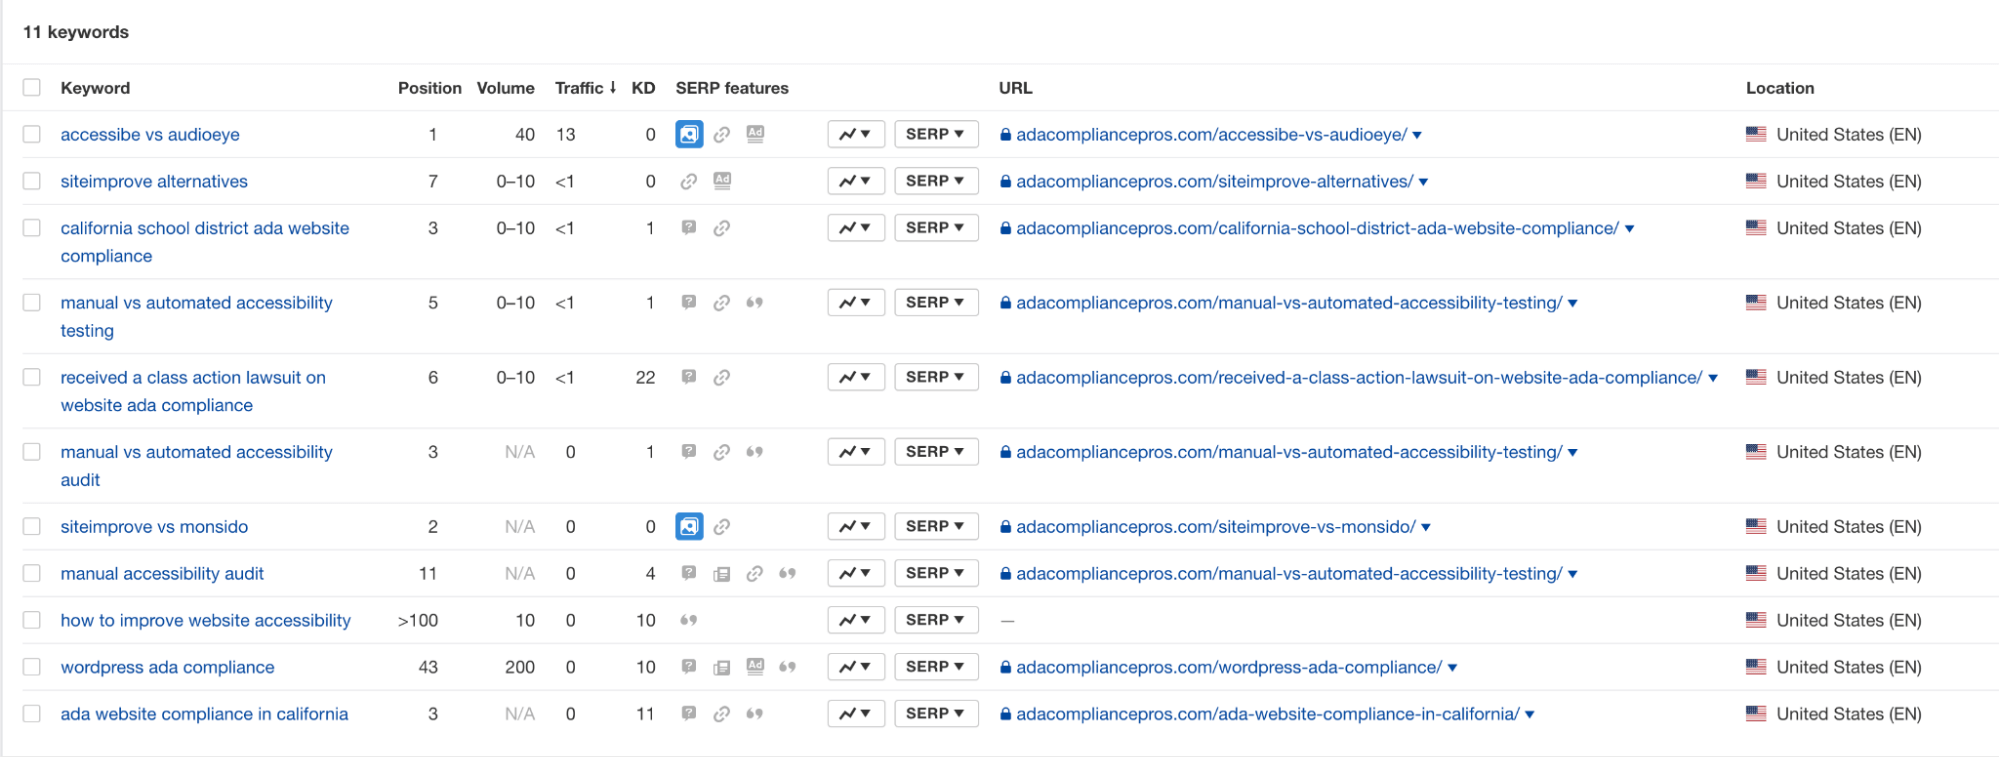Check the box for accessibe vs audioeye
This screenshot has height=758, width=1999.
[32, 134]
